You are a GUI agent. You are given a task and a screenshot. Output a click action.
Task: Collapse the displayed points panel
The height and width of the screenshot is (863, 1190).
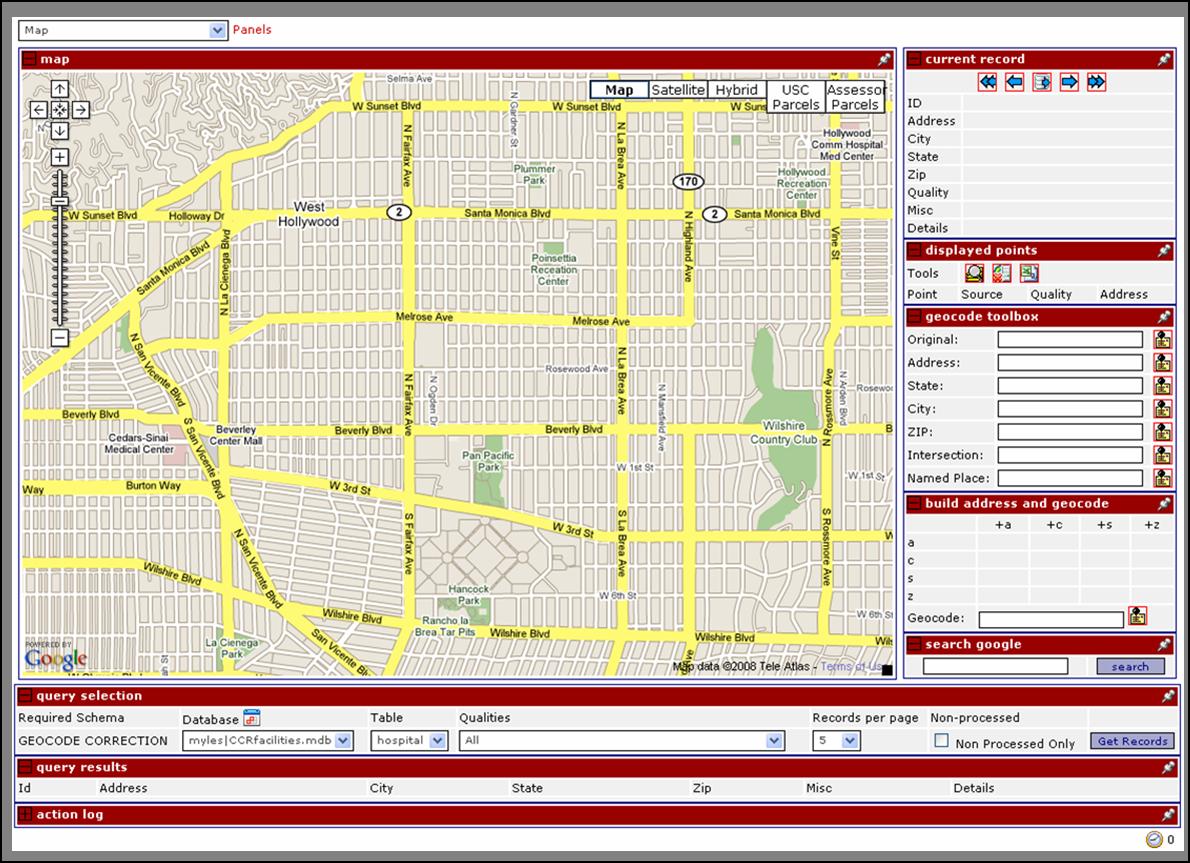pyautogui.click(x=914, y=250)
